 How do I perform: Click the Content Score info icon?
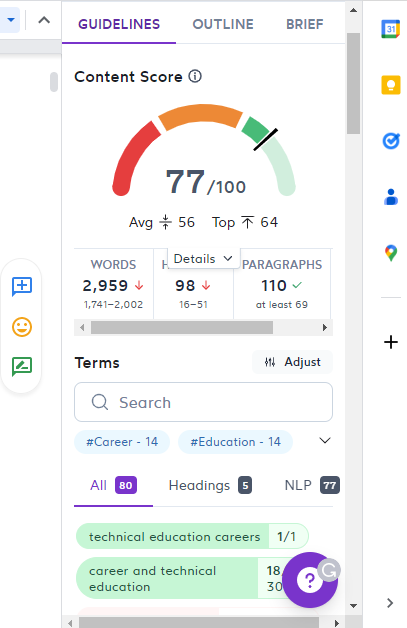click(x=195, y=76)
